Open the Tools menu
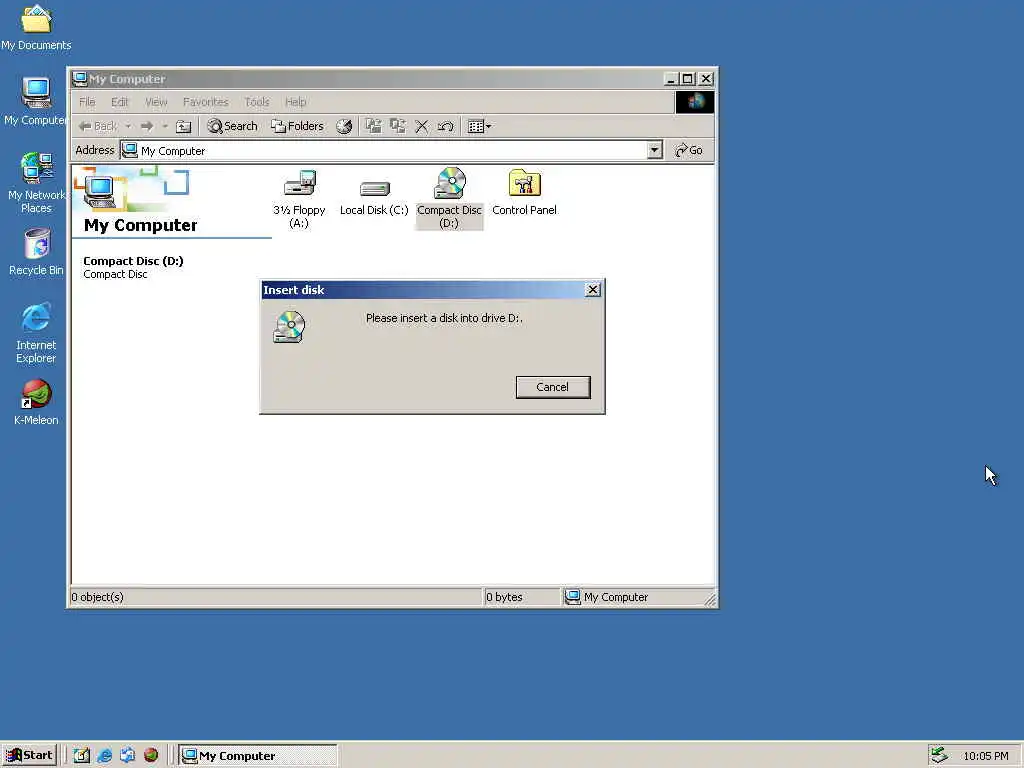 [x=257, y=102]
